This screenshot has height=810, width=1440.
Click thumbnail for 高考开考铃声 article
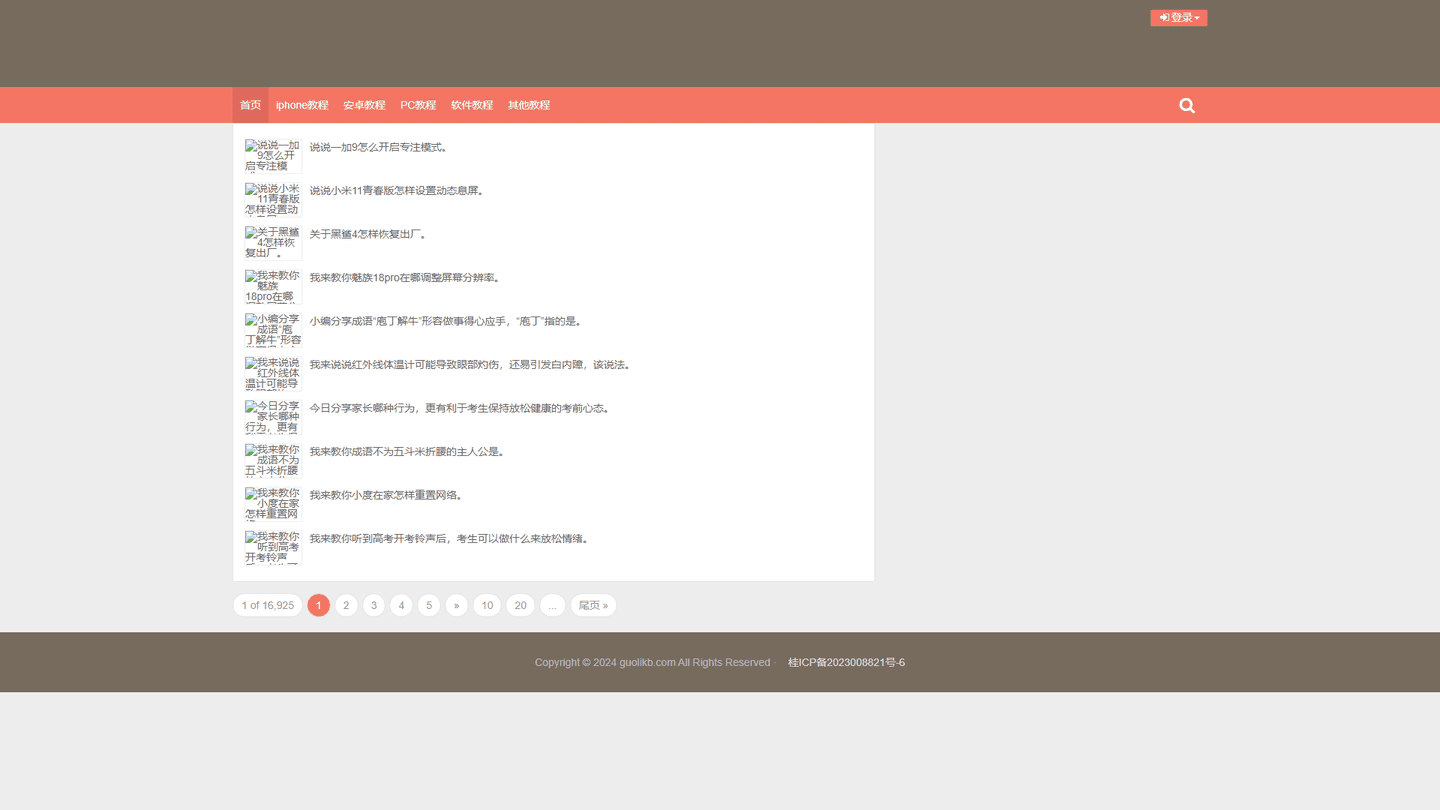273,547
